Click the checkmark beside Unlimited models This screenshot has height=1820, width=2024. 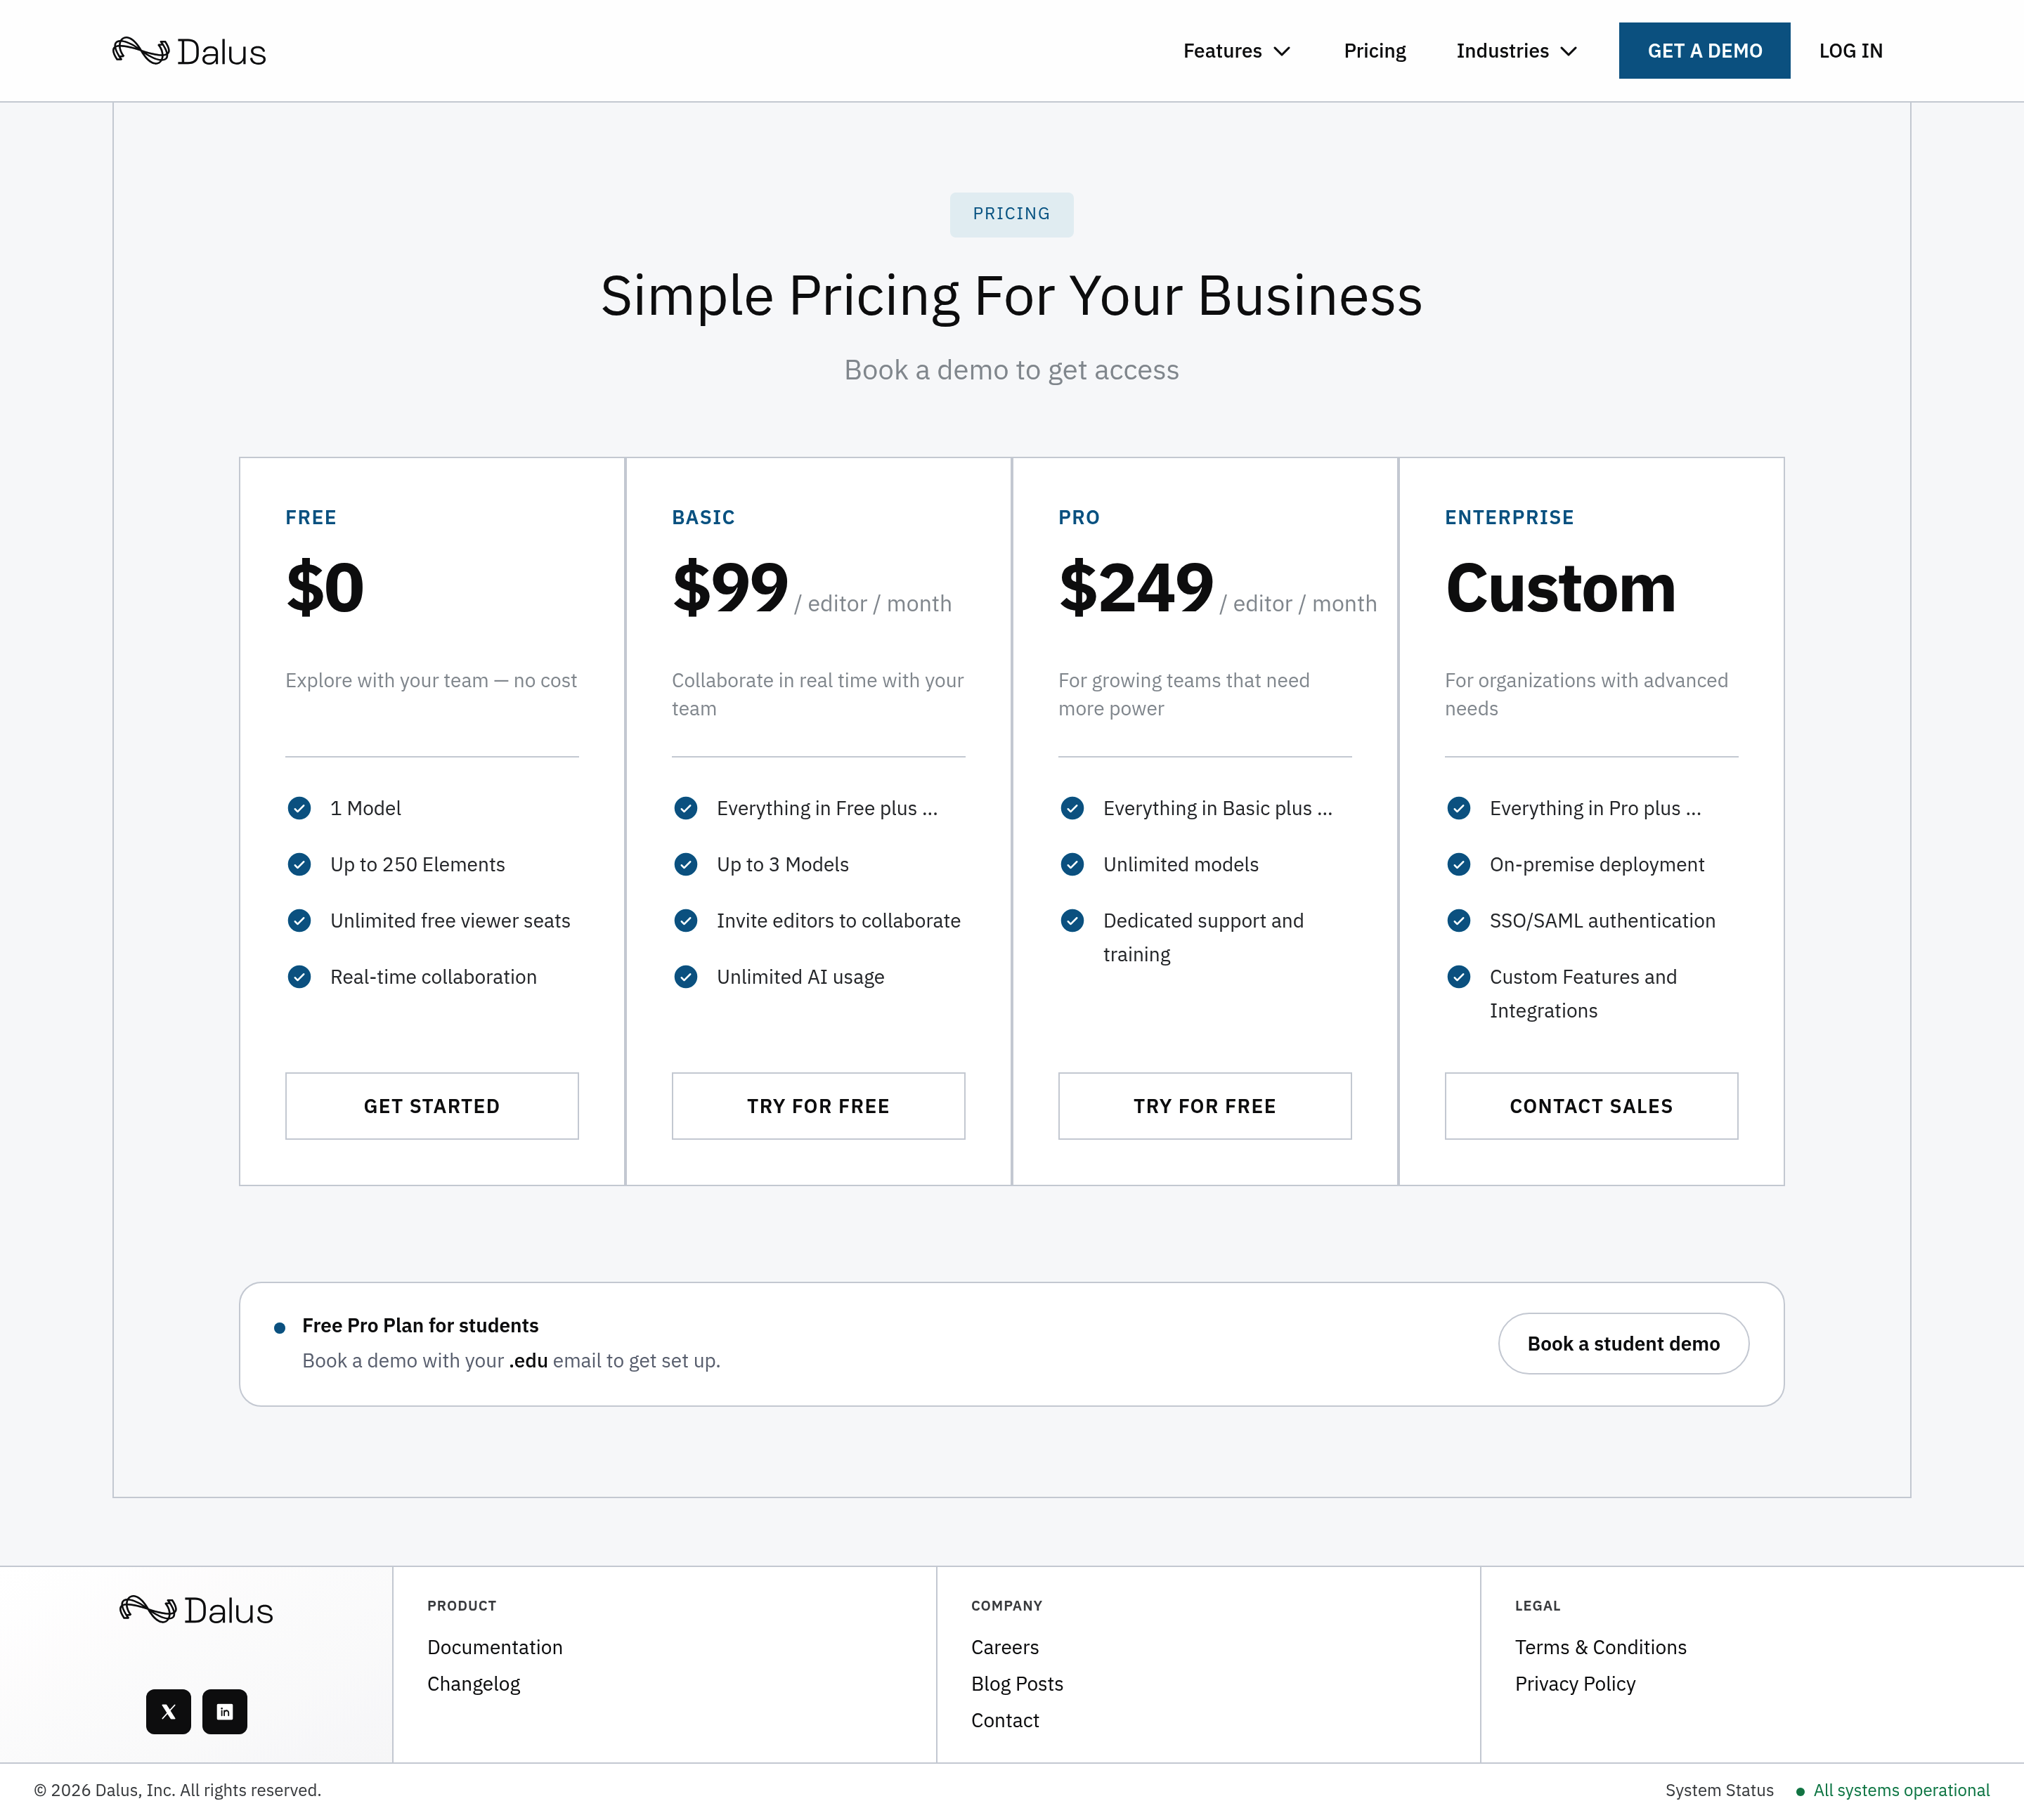1072,864
